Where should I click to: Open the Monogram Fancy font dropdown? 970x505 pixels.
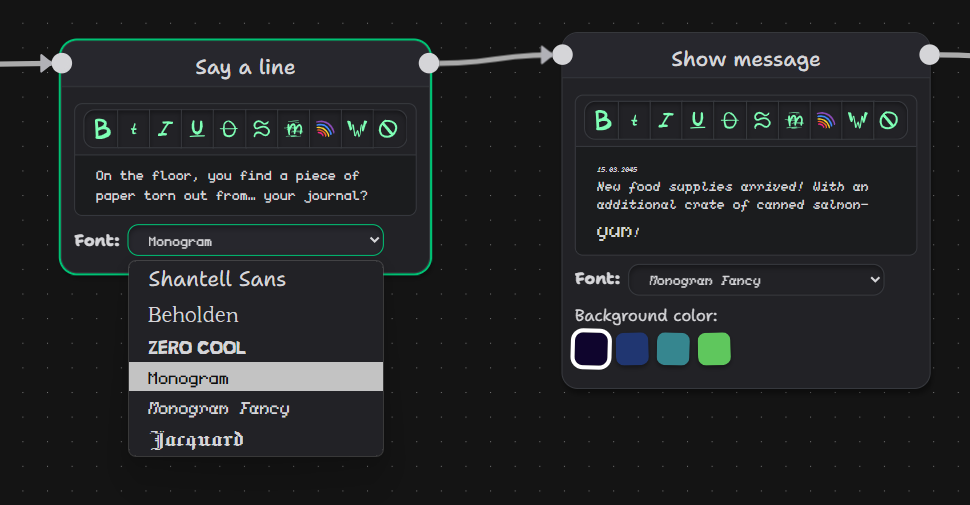click(756, 280)
